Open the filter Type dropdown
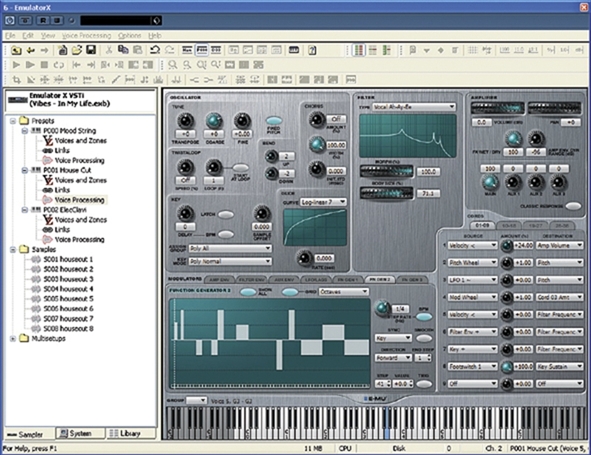 [414, 107]
